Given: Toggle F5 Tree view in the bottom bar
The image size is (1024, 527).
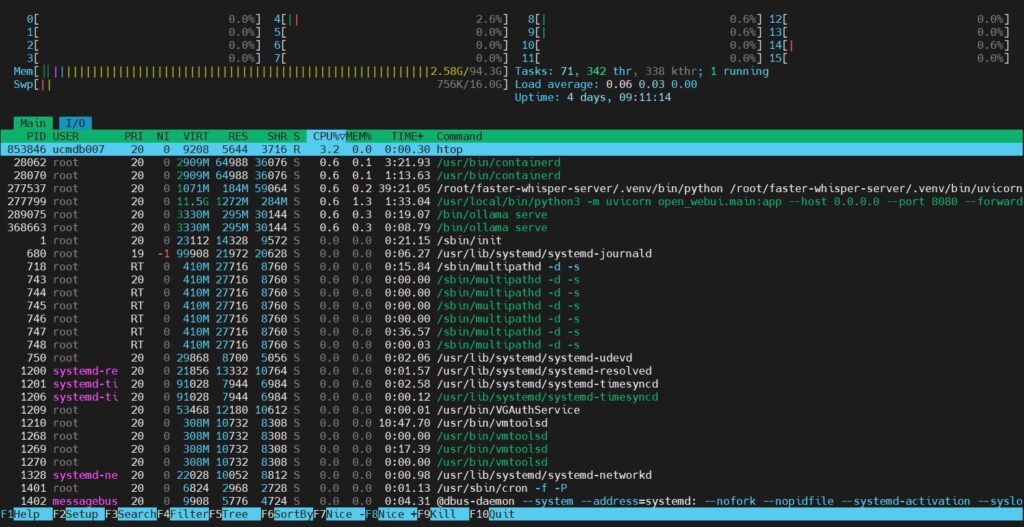Looking at the screenshot, I should (235, 515).
